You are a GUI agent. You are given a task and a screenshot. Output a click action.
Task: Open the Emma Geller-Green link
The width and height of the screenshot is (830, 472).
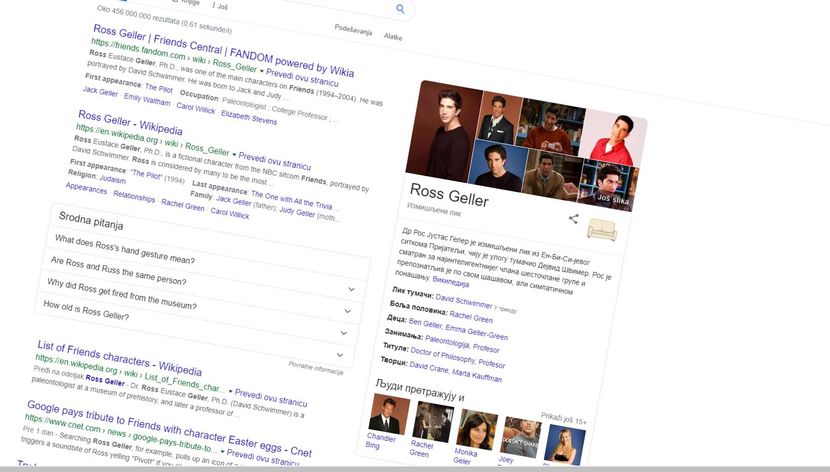click(476, 332)
